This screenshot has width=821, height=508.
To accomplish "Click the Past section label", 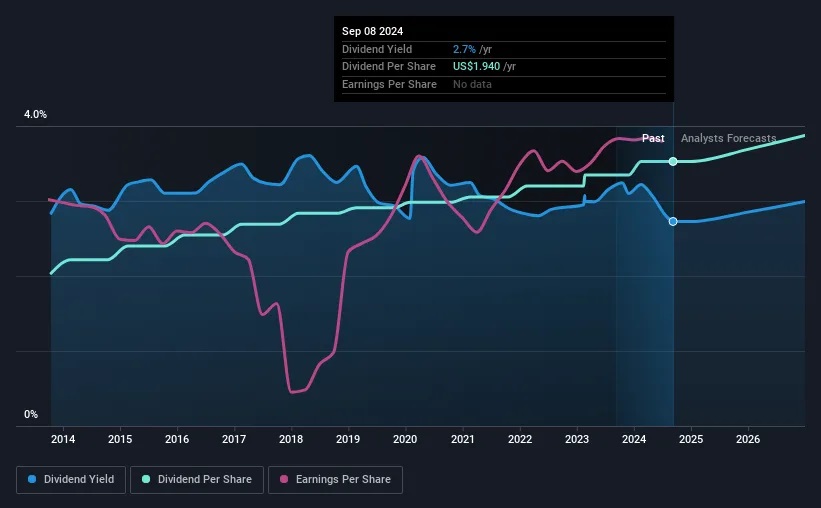I will pos(653,139).
